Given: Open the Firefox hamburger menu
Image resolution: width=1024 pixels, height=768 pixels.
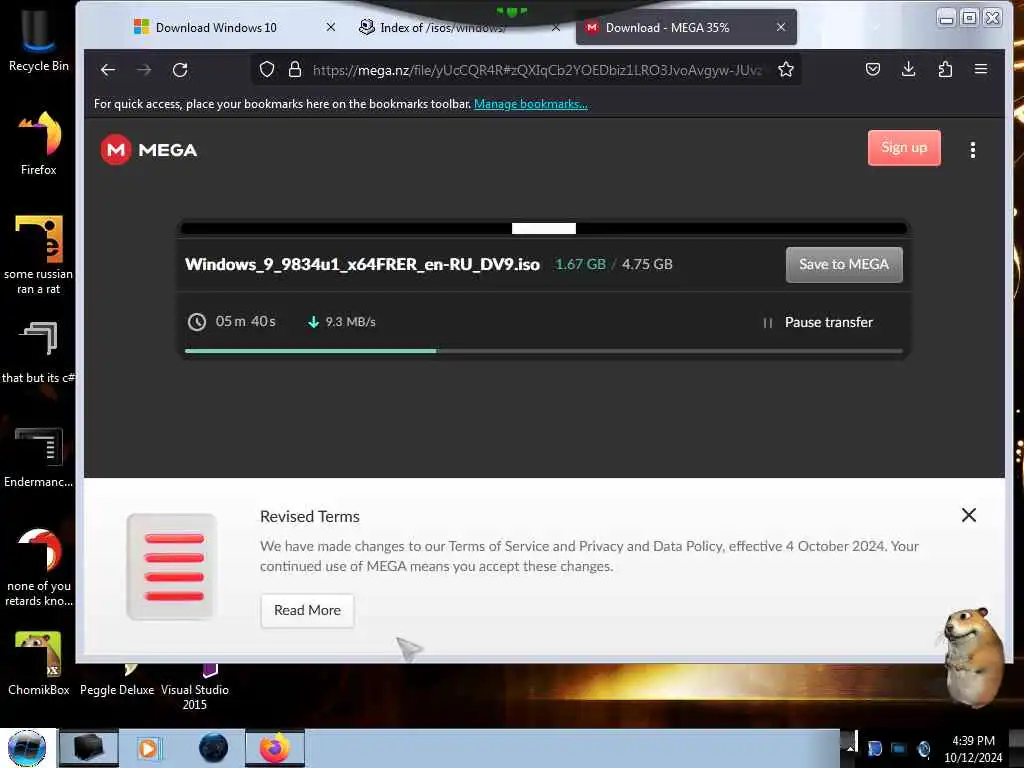Looking at the screenshot, I should [x=981, y=69].
